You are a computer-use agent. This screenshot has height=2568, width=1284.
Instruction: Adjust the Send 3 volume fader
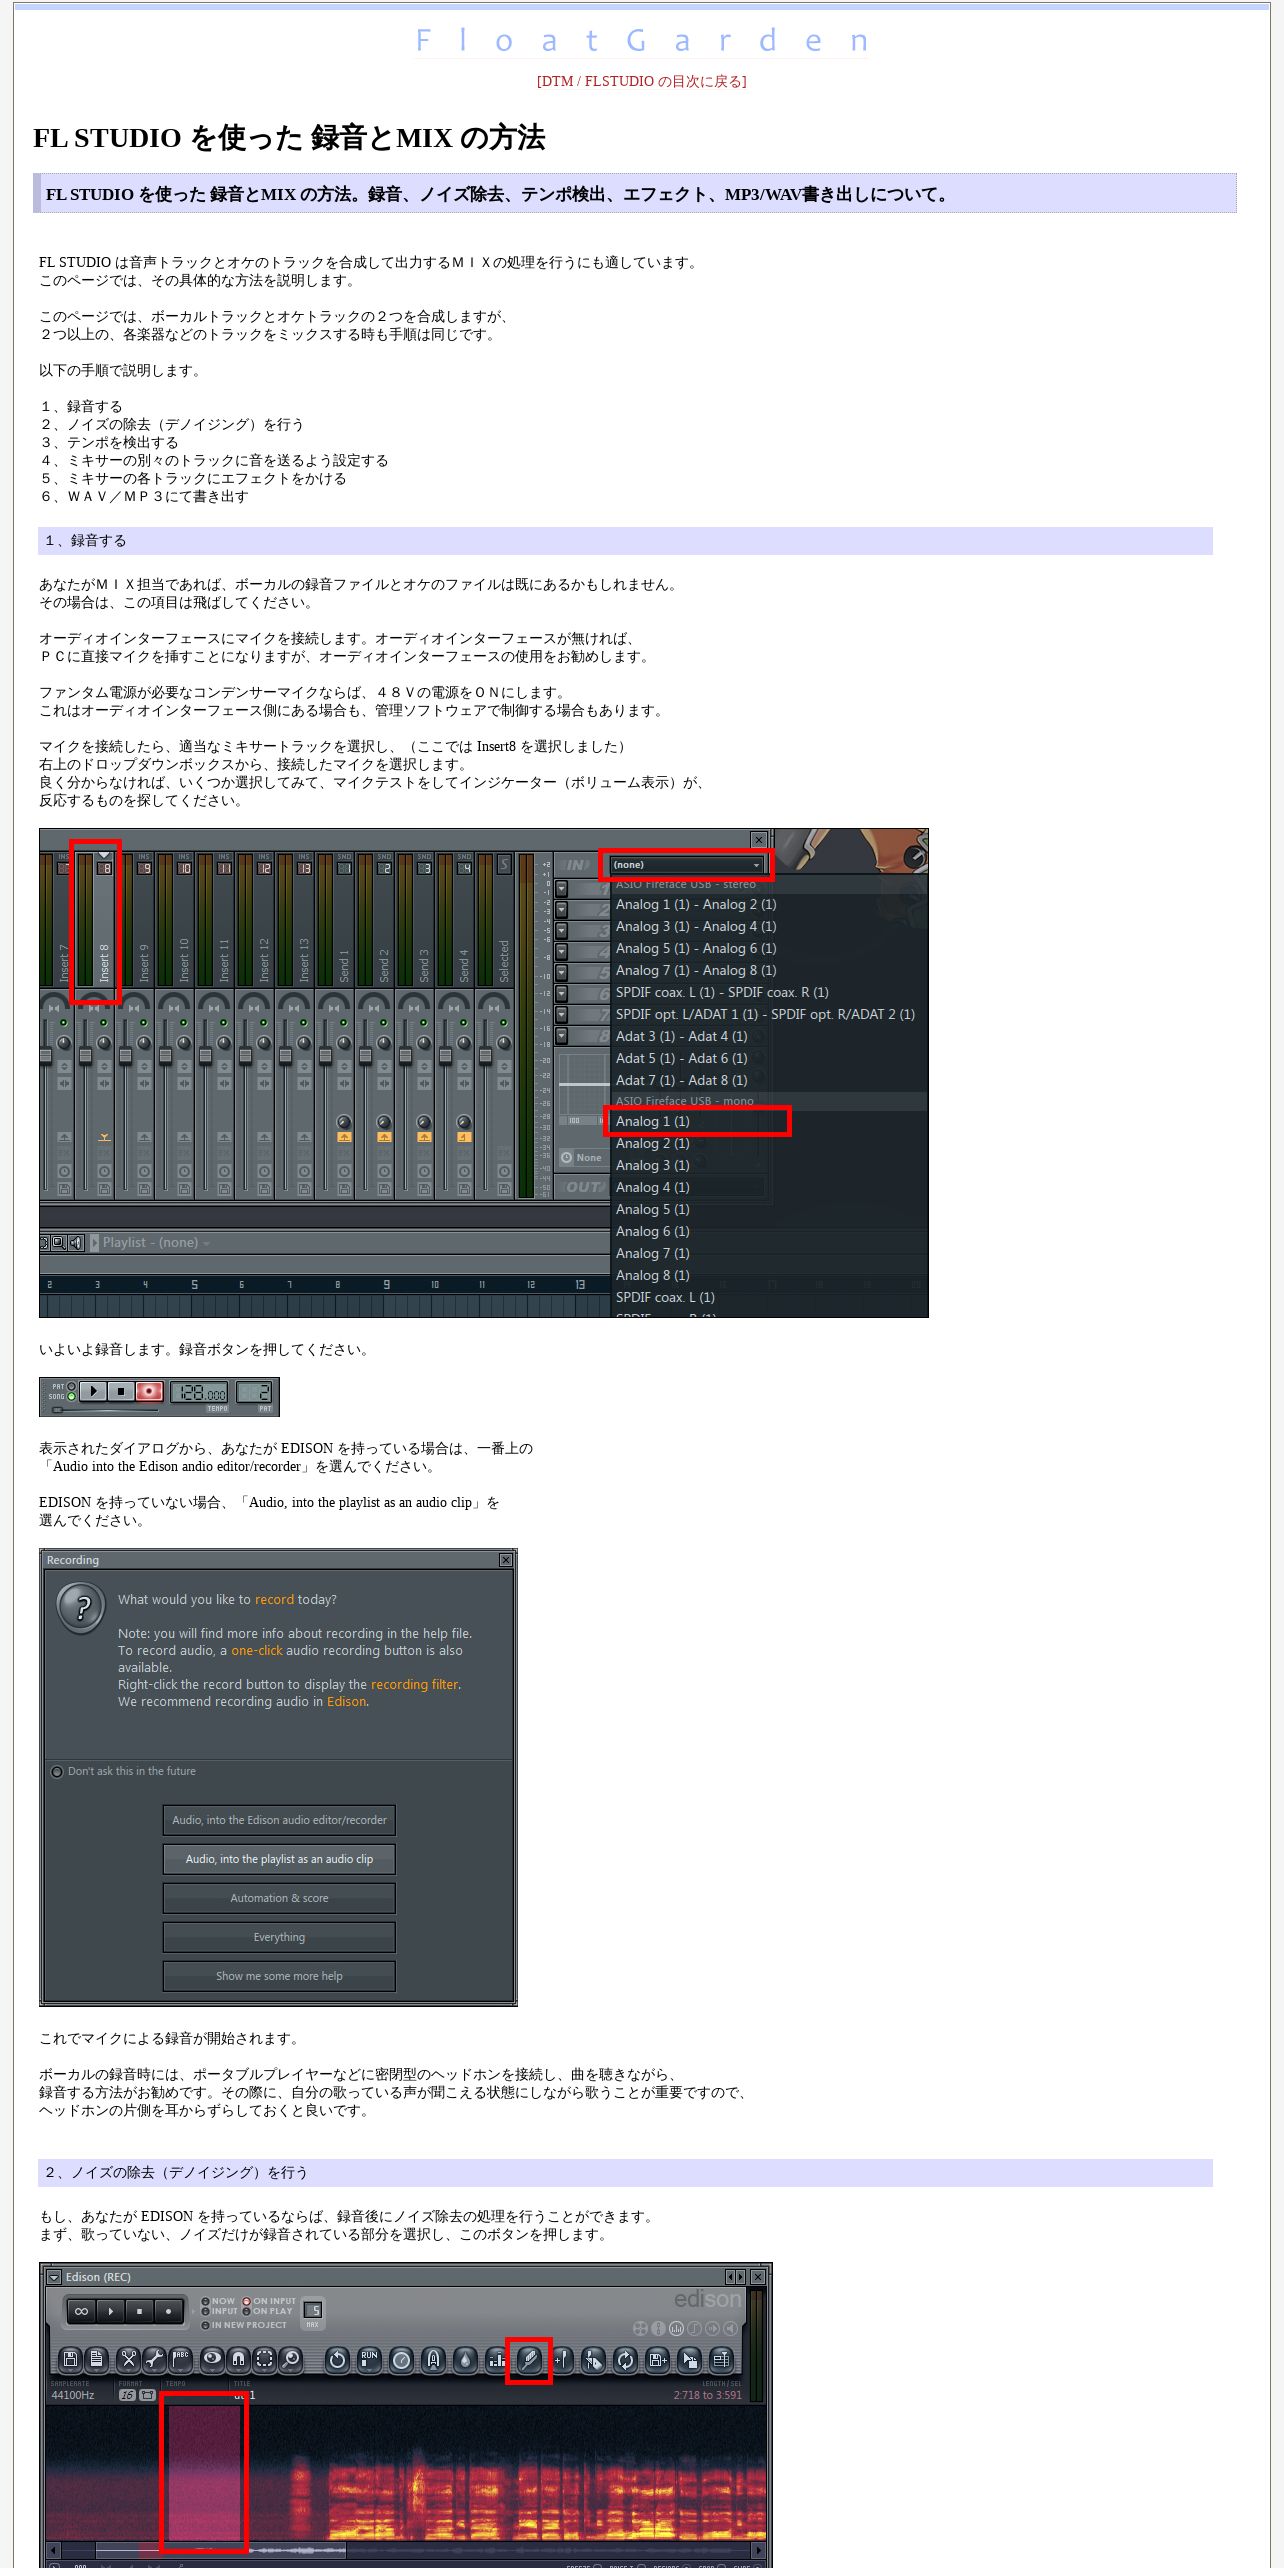click(405, 1054)
